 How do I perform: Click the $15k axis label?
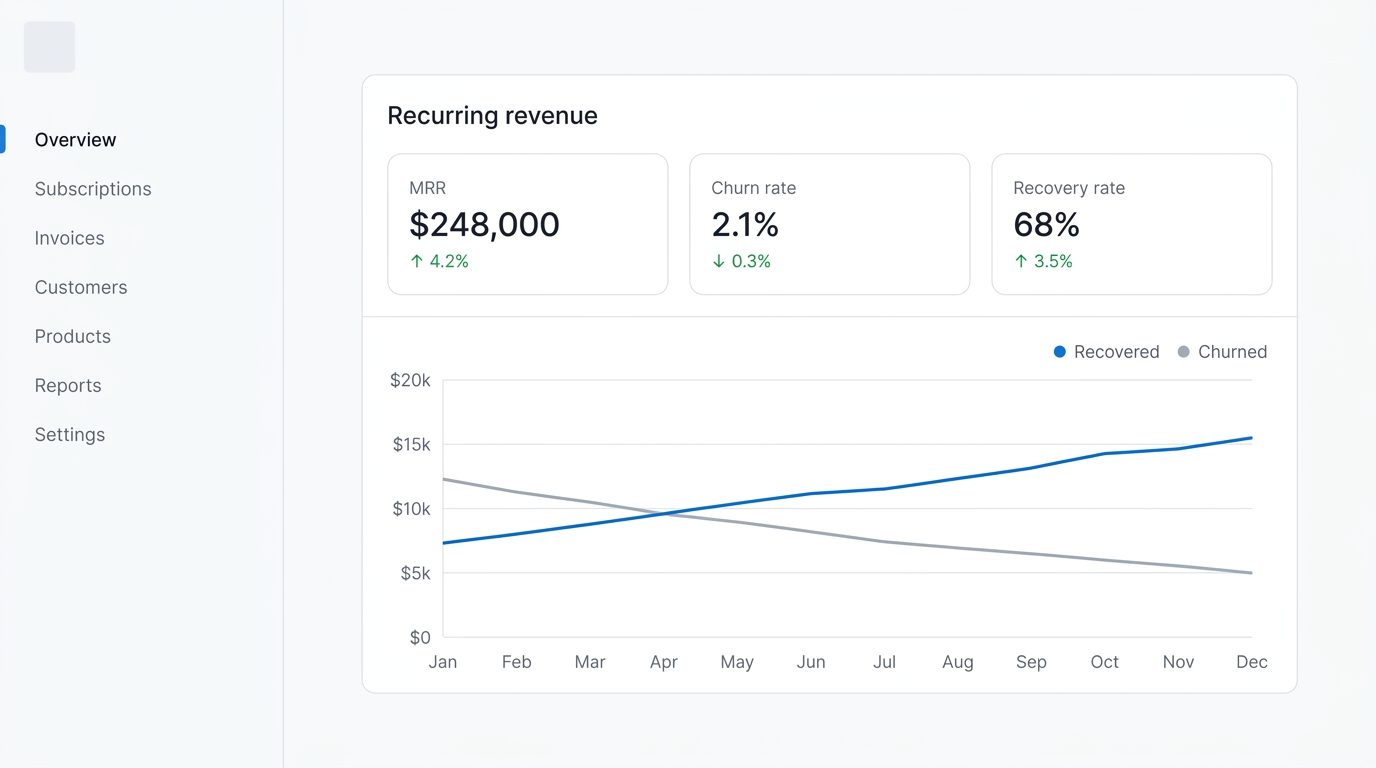click(x=411, y=445)
